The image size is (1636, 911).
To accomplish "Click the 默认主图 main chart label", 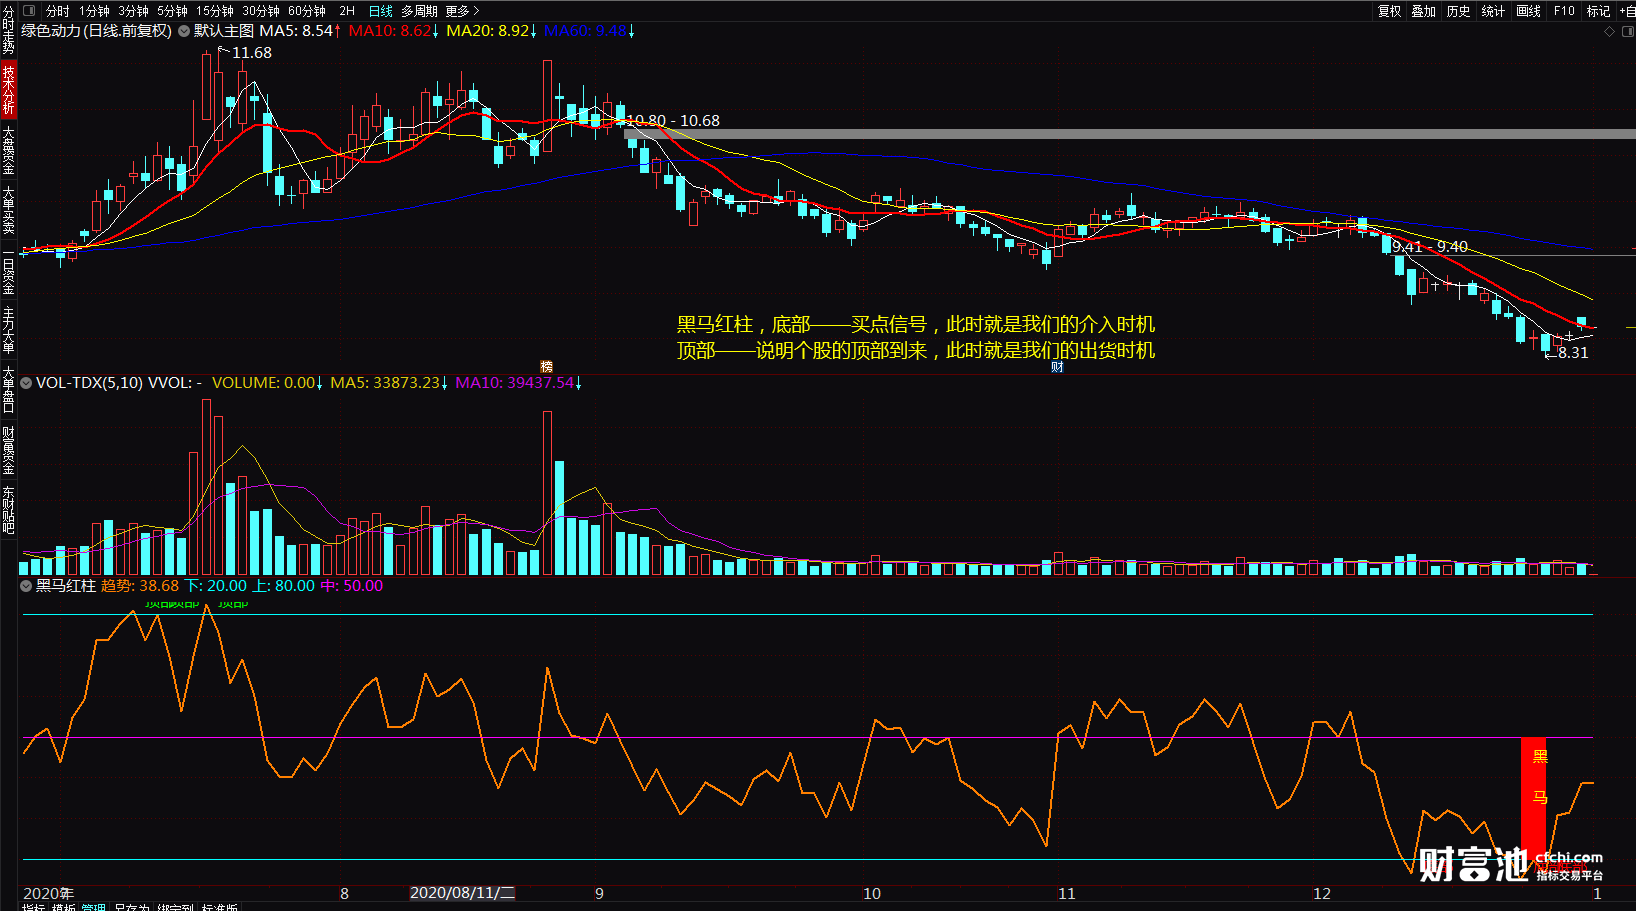I will pos(224,31).
